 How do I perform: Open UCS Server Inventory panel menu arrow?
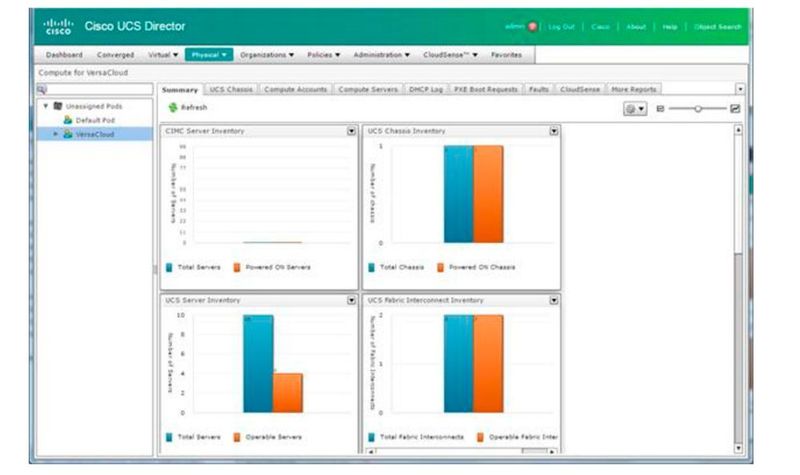[352, 301]
